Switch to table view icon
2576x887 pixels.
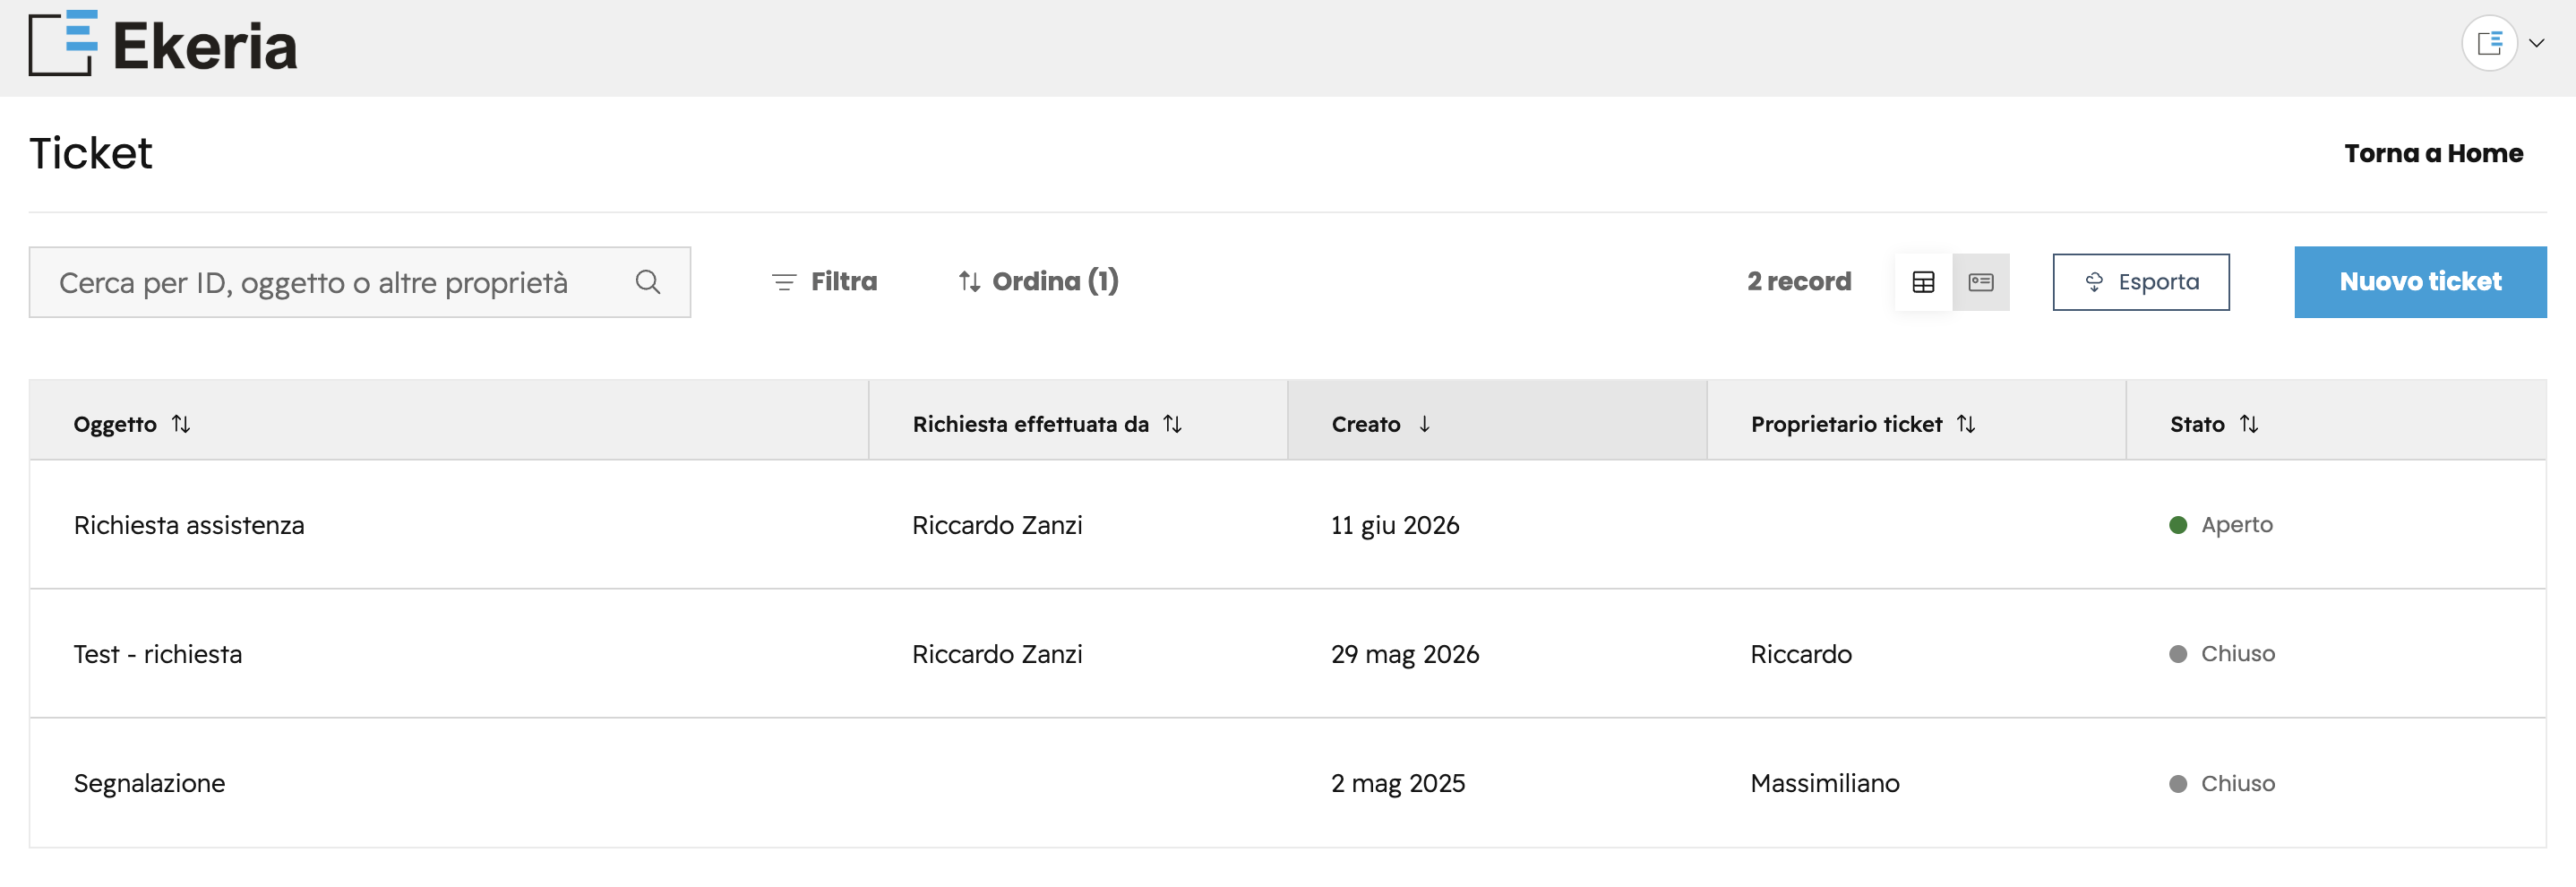(1923, 282)
